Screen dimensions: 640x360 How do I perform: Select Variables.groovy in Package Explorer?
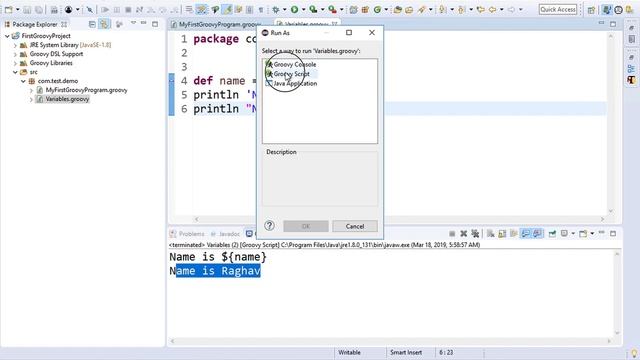(x=67, y=99)
